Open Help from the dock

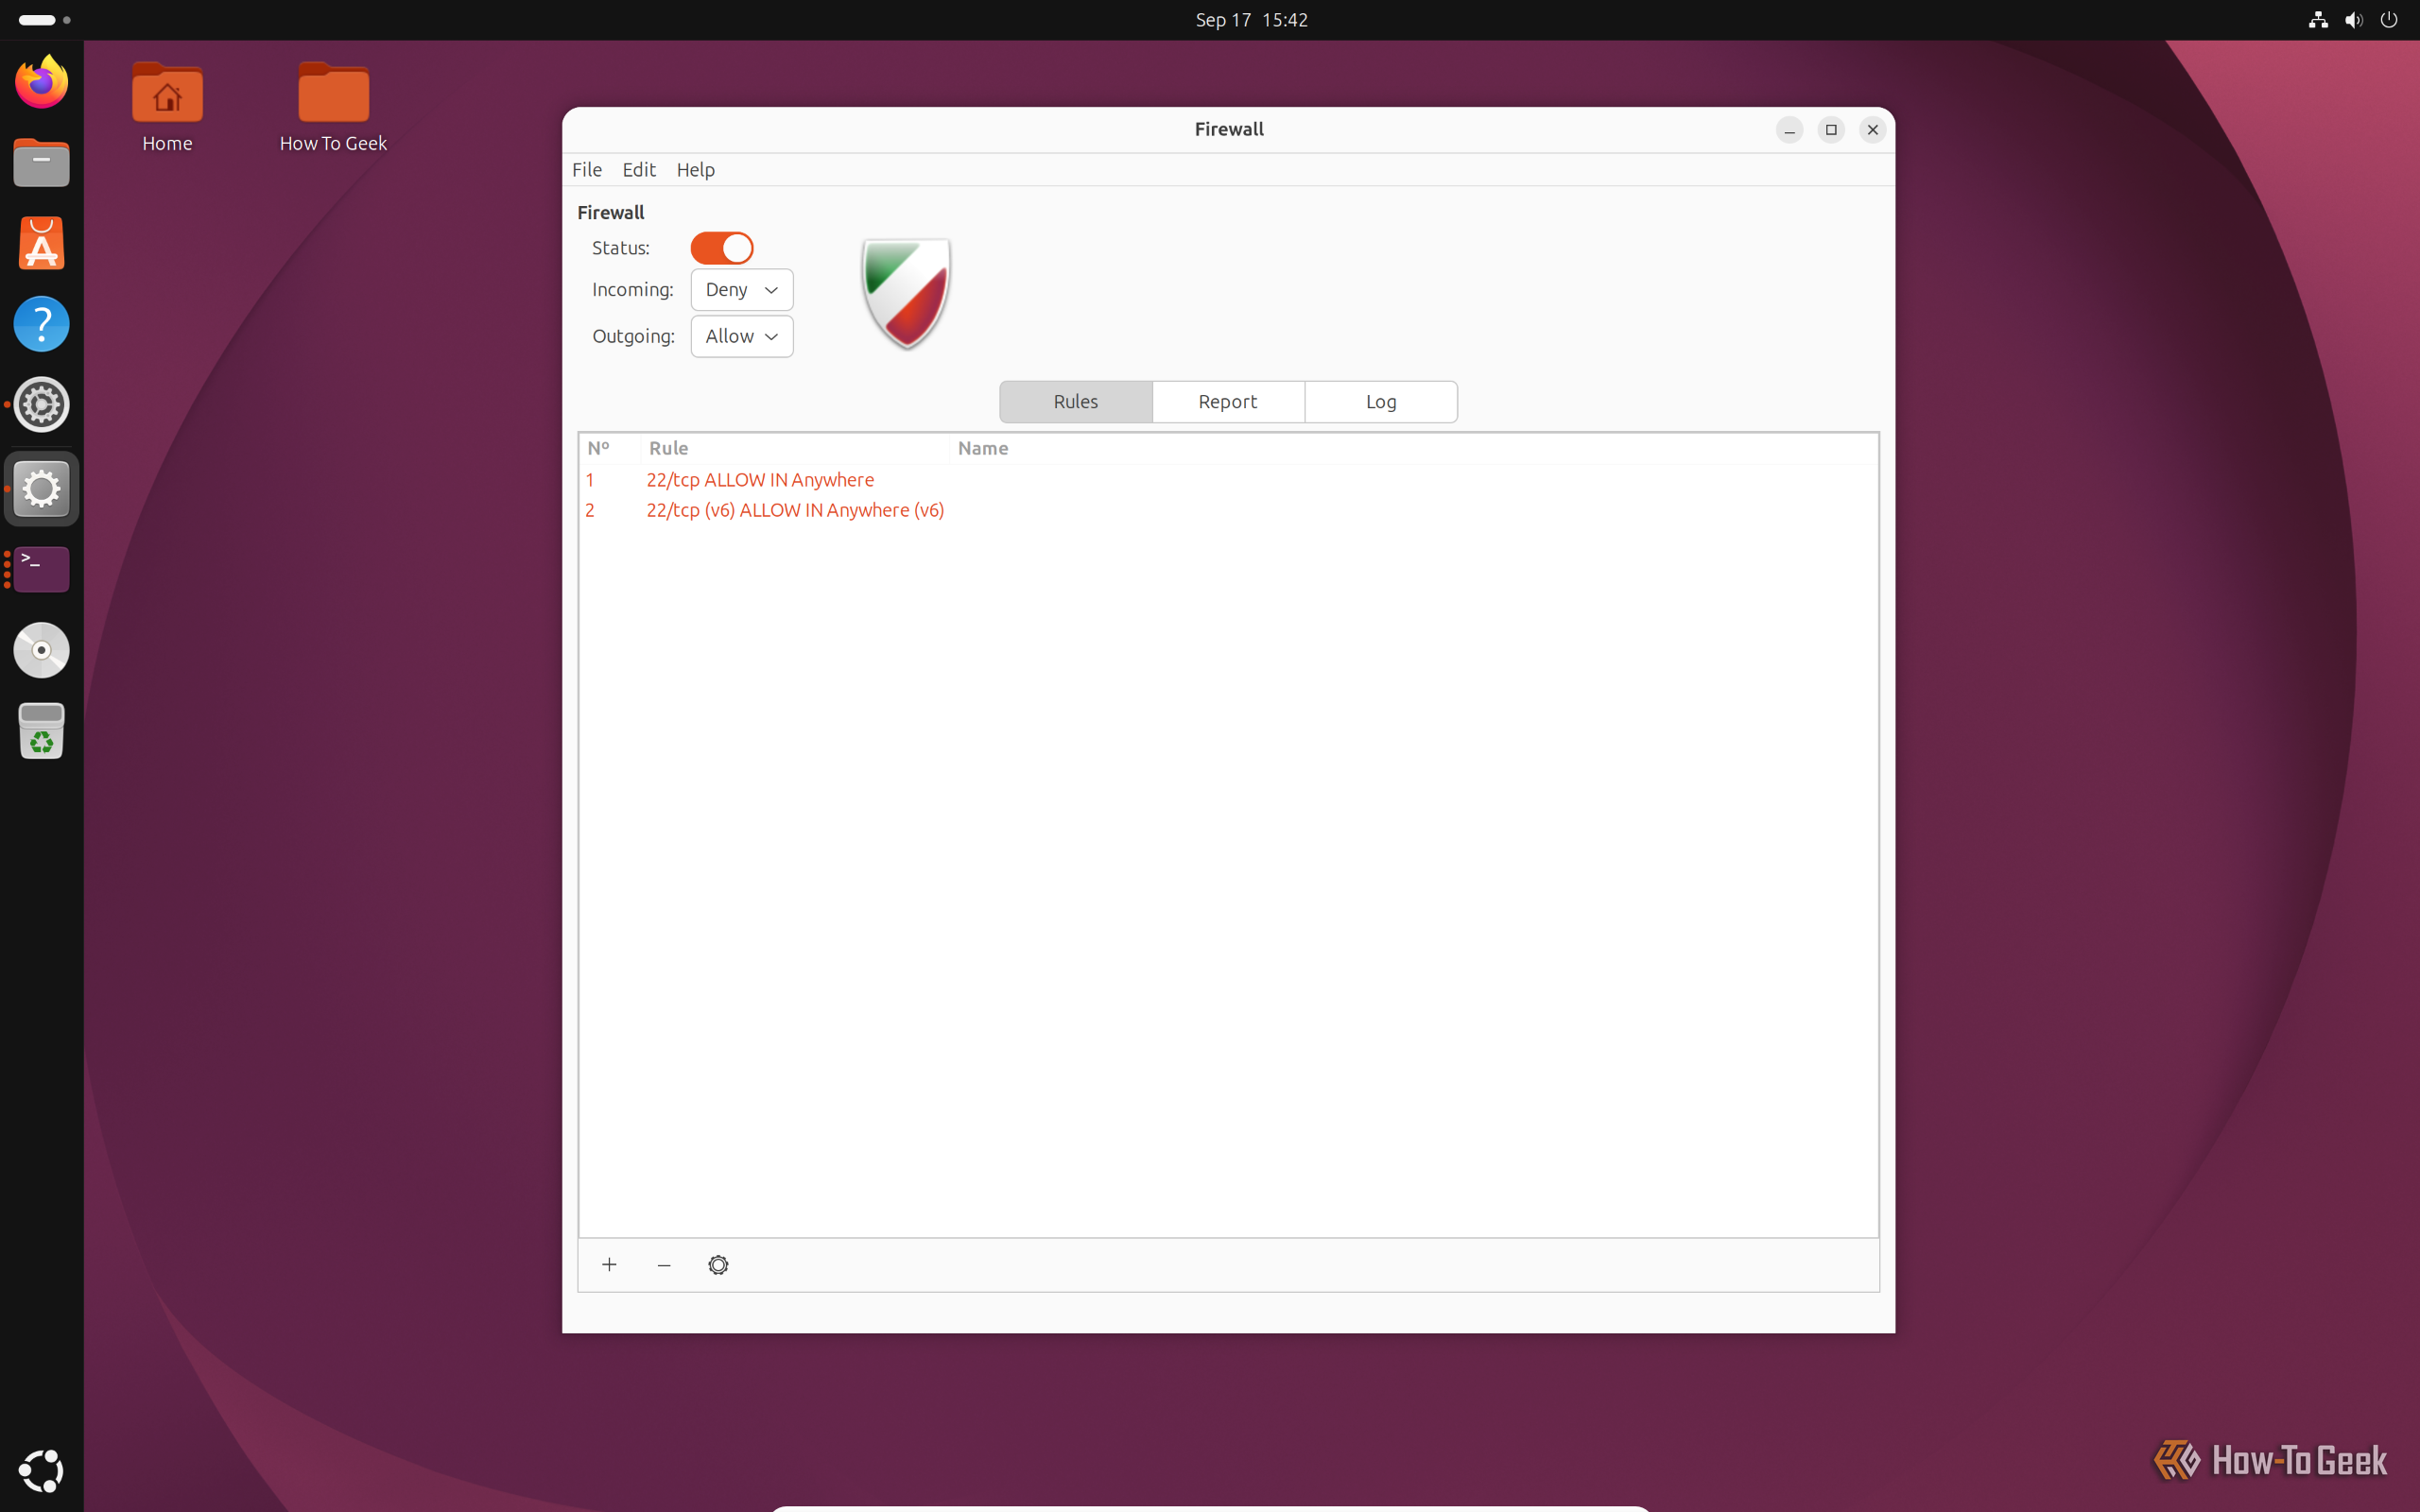tap(41, 324)
